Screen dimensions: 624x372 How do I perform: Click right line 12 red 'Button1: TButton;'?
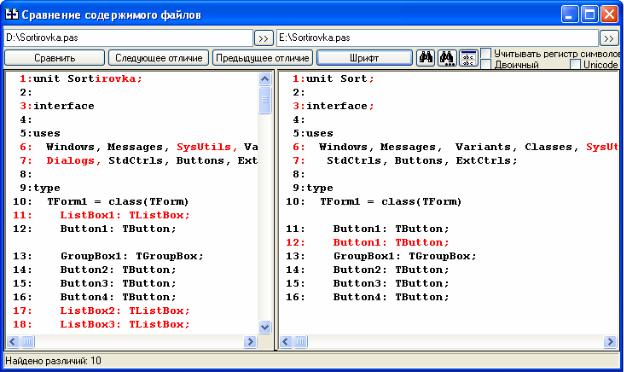[x=391, y=242]
